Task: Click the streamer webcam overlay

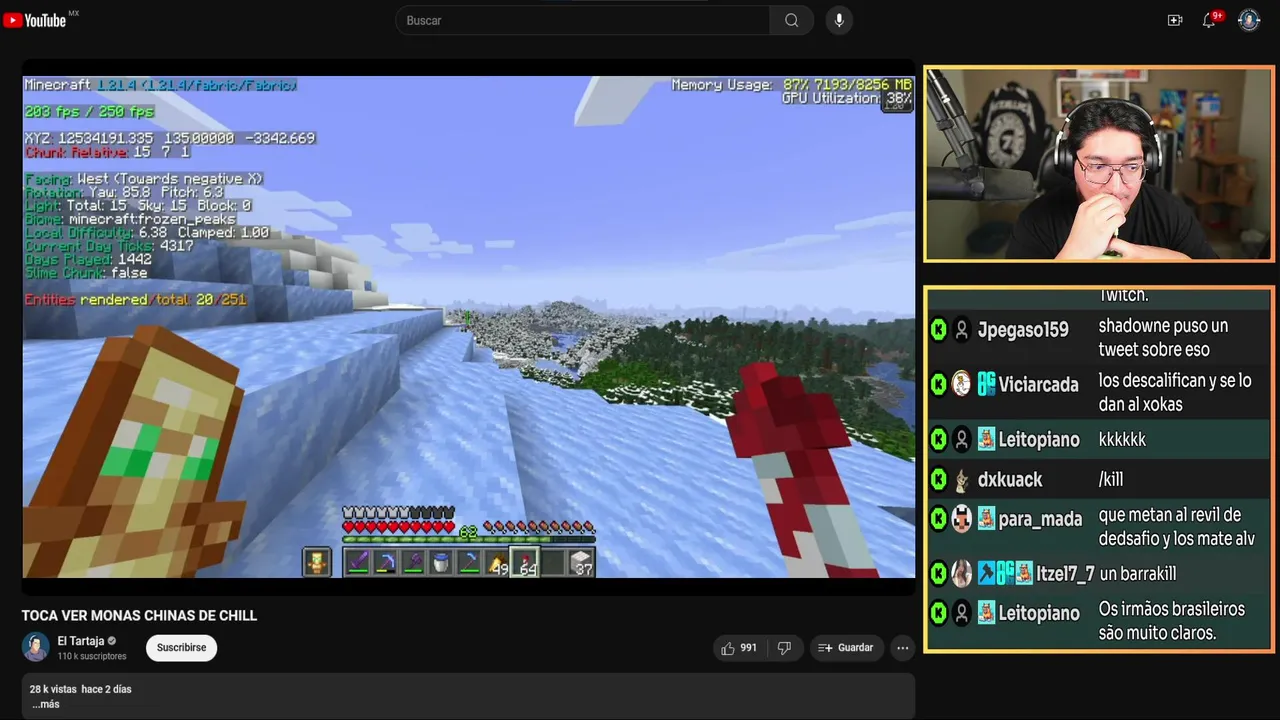Action: coord(1099,164)
